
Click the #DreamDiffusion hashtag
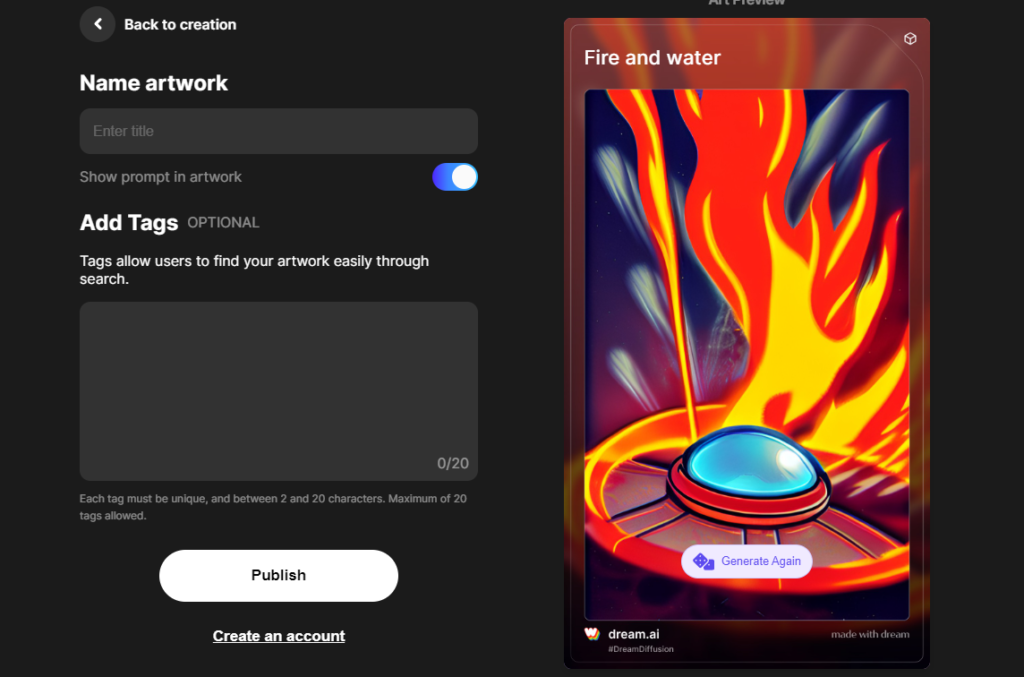click(x=641, y=649)
